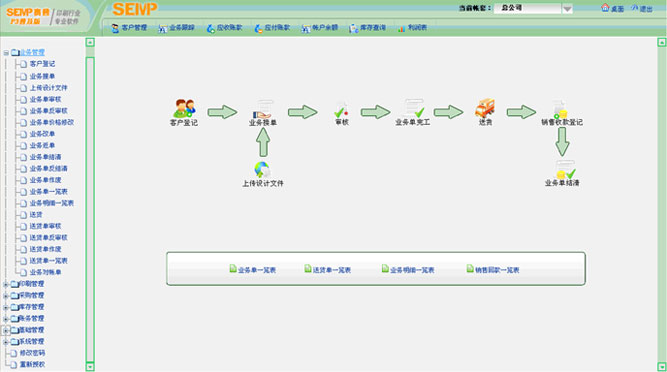Select 业务单审核 in the sidebar tree
Screen dimensions: 667x372
point(45,99)
